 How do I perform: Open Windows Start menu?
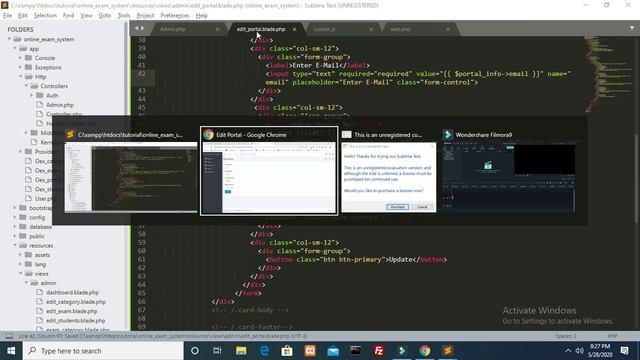(x=11, y=351)
